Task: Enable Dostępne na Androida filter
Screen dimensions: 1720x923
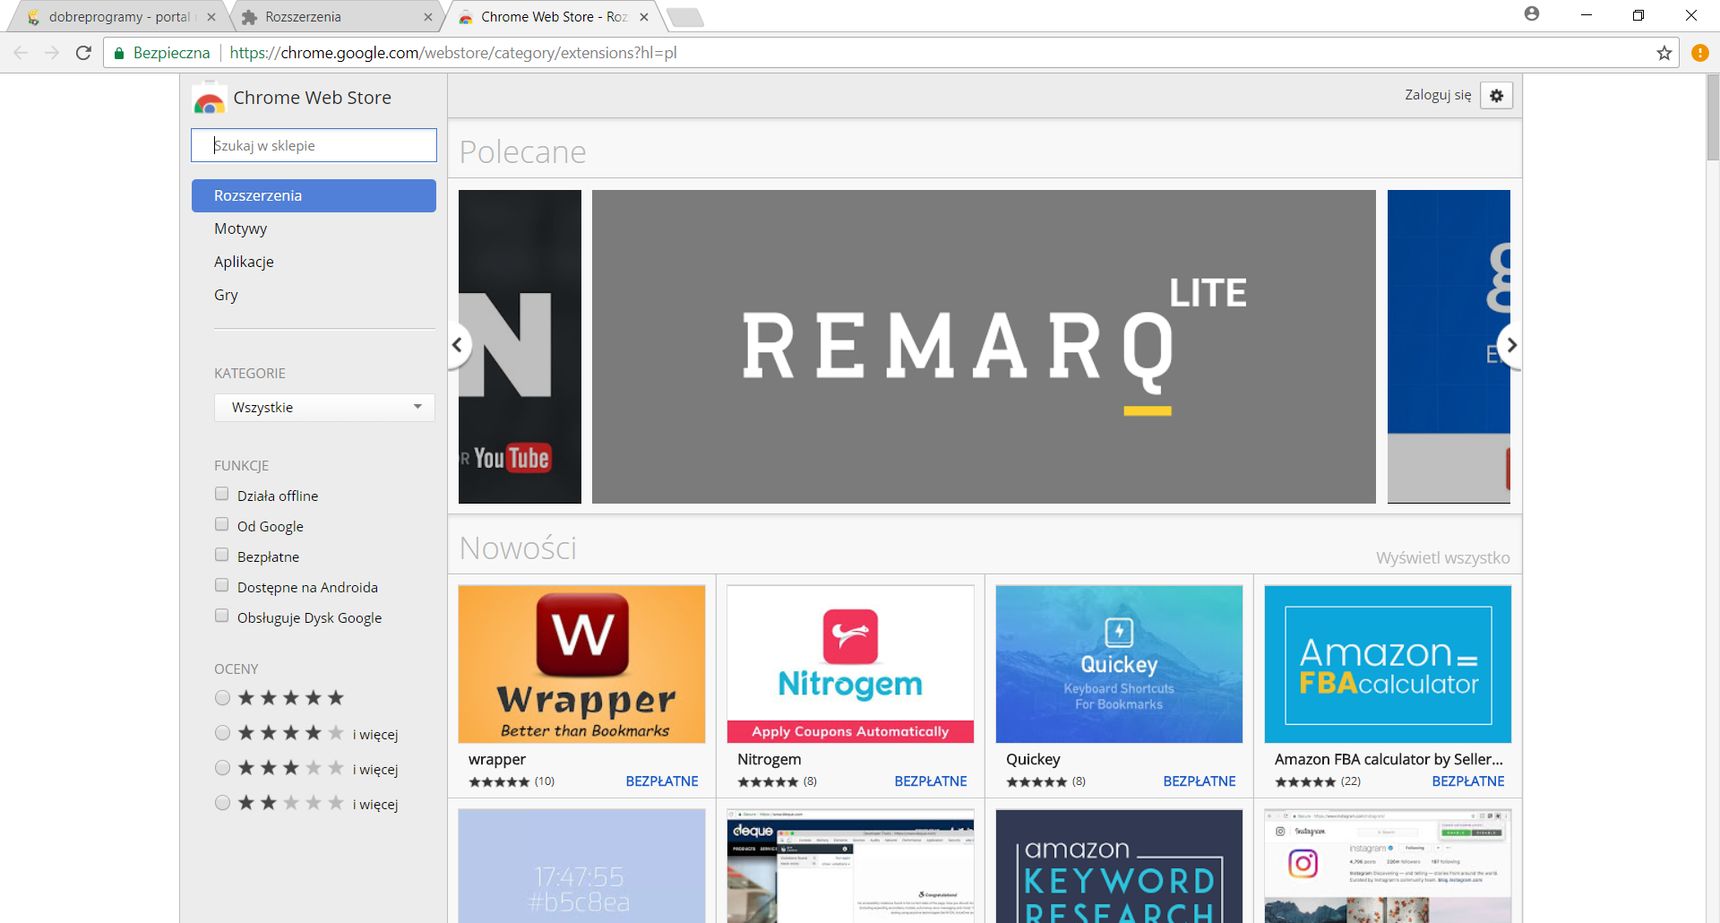Action: click(x=222, y=586)
